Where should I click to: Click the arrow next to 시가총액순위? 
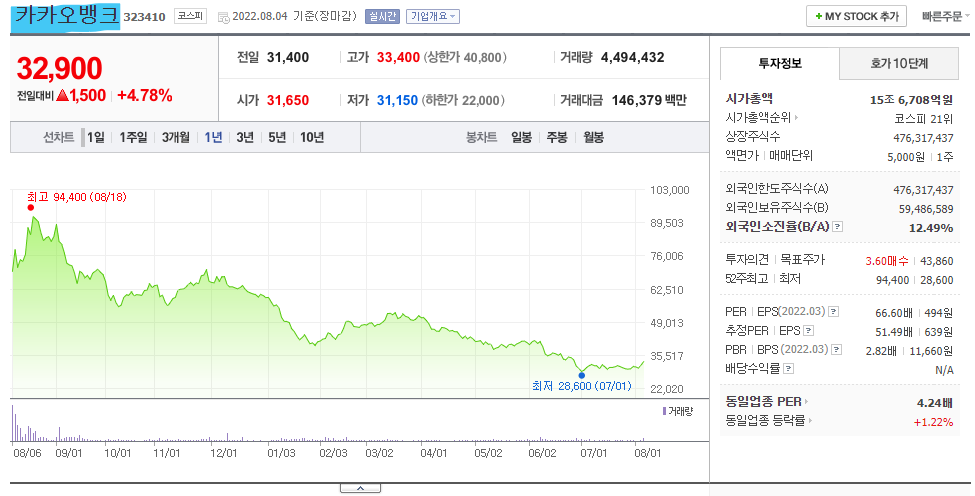797,117
